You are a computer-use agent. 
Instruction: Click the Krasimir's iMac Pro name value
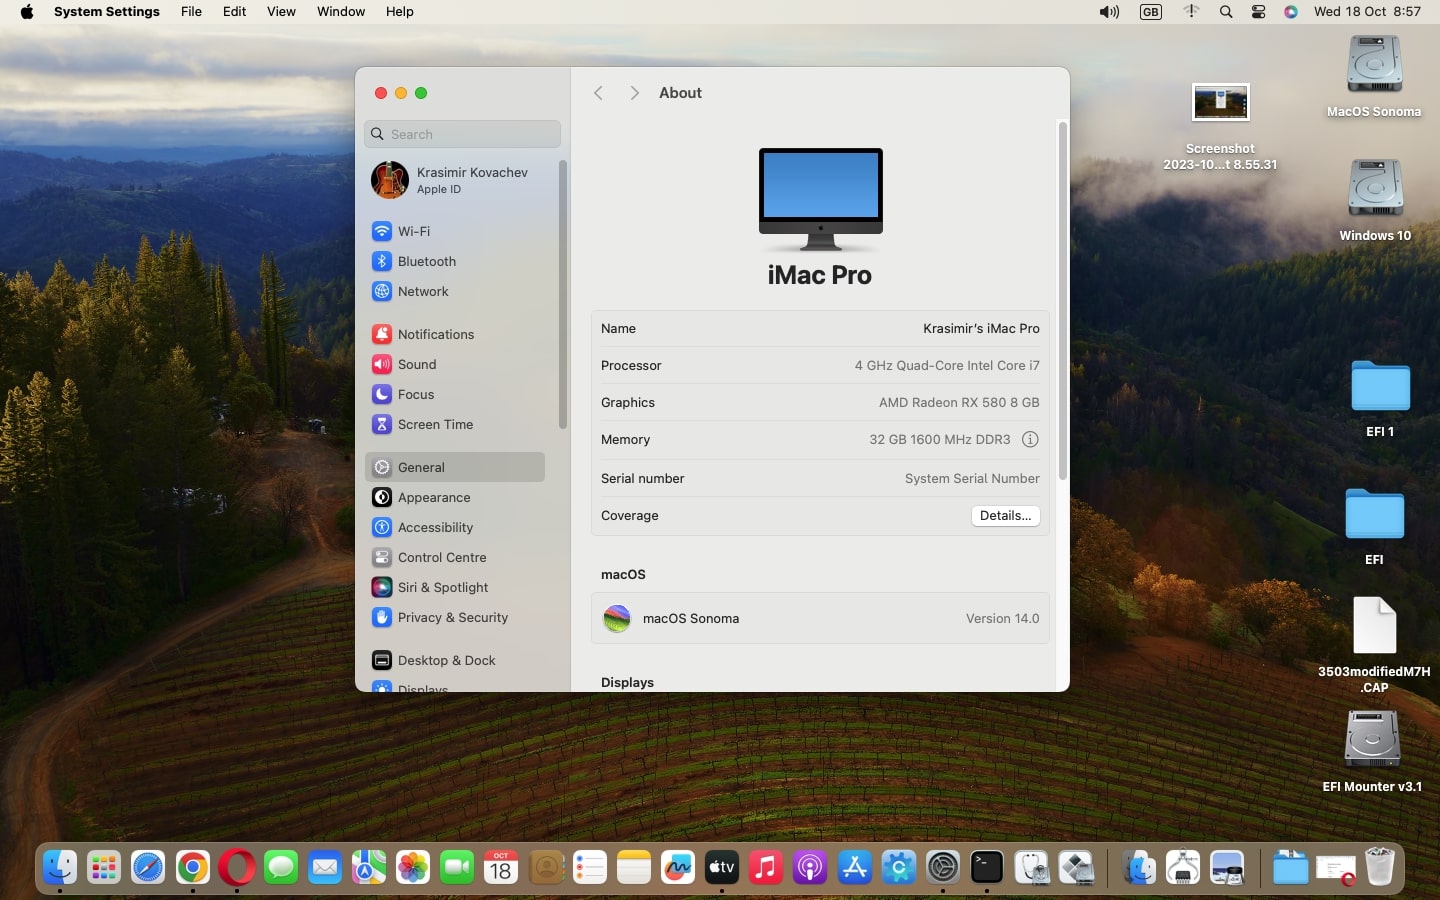(x=981, y=328)
